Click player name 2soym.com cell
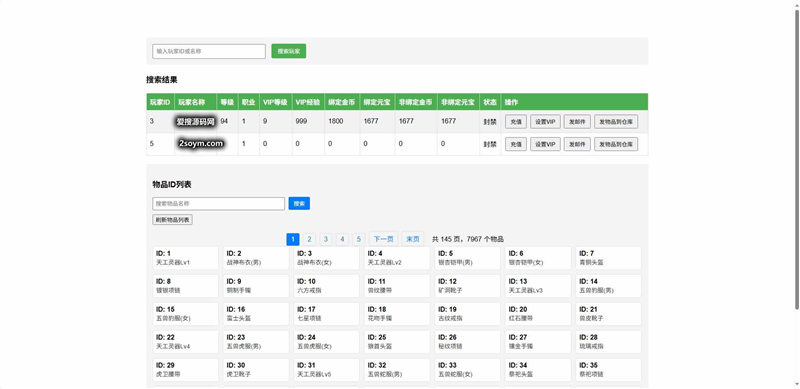This screenshot has width=800, height=389. click(201, 144)
